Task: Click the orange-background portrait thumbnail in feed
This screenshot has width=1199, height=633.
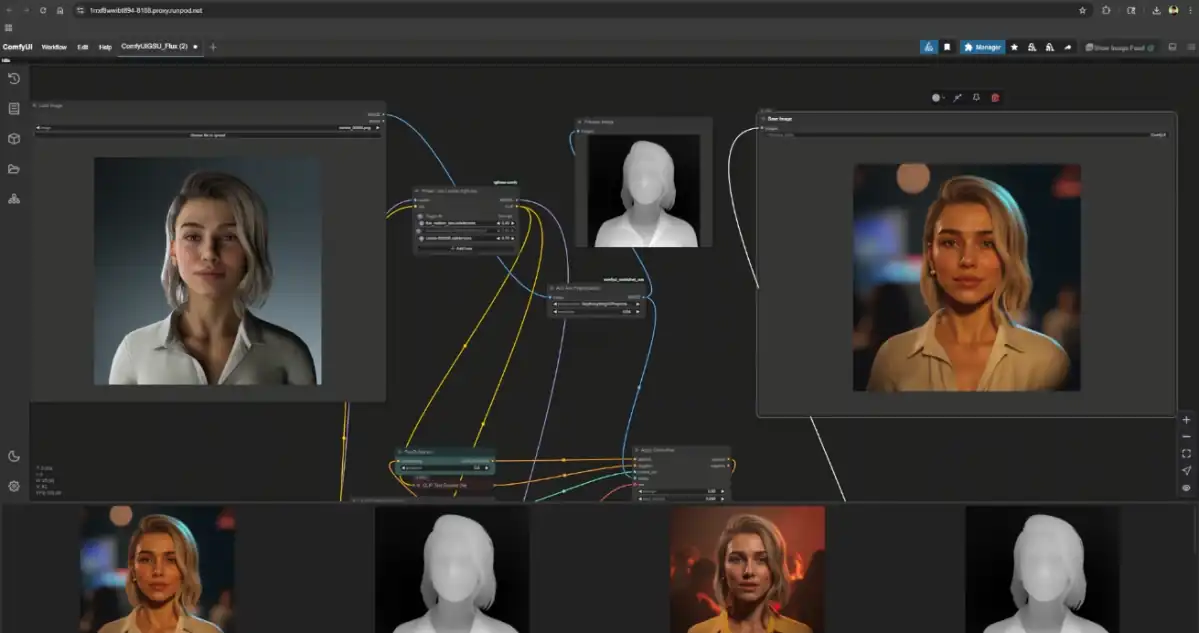Action: [747, 568]
